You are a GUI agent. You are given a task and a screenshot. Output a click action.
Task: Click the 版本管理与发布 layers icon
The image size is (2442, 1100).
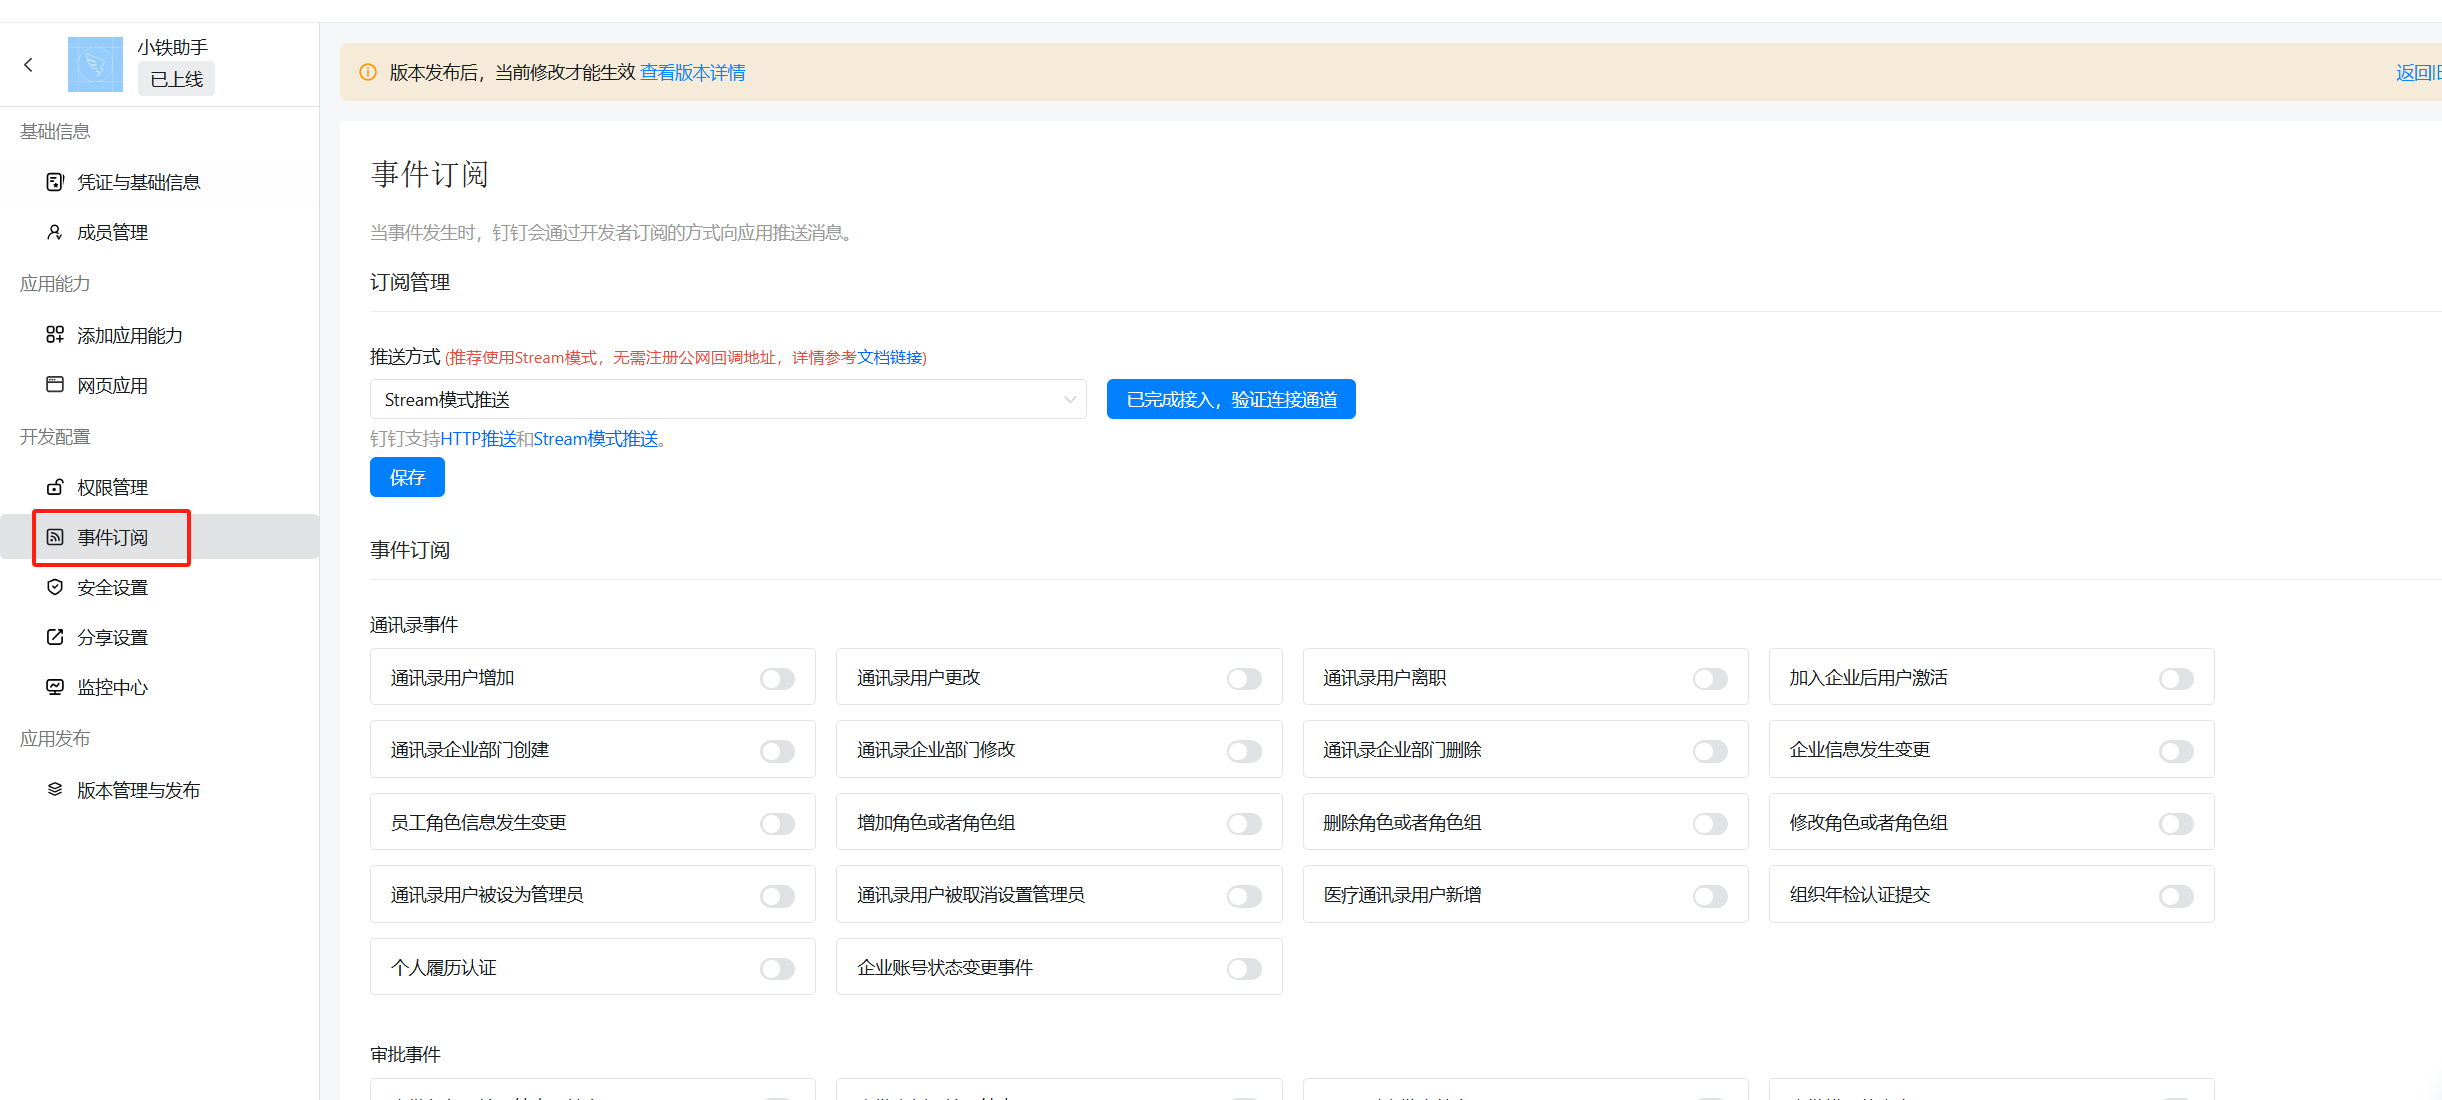click(x=55, y=790)
